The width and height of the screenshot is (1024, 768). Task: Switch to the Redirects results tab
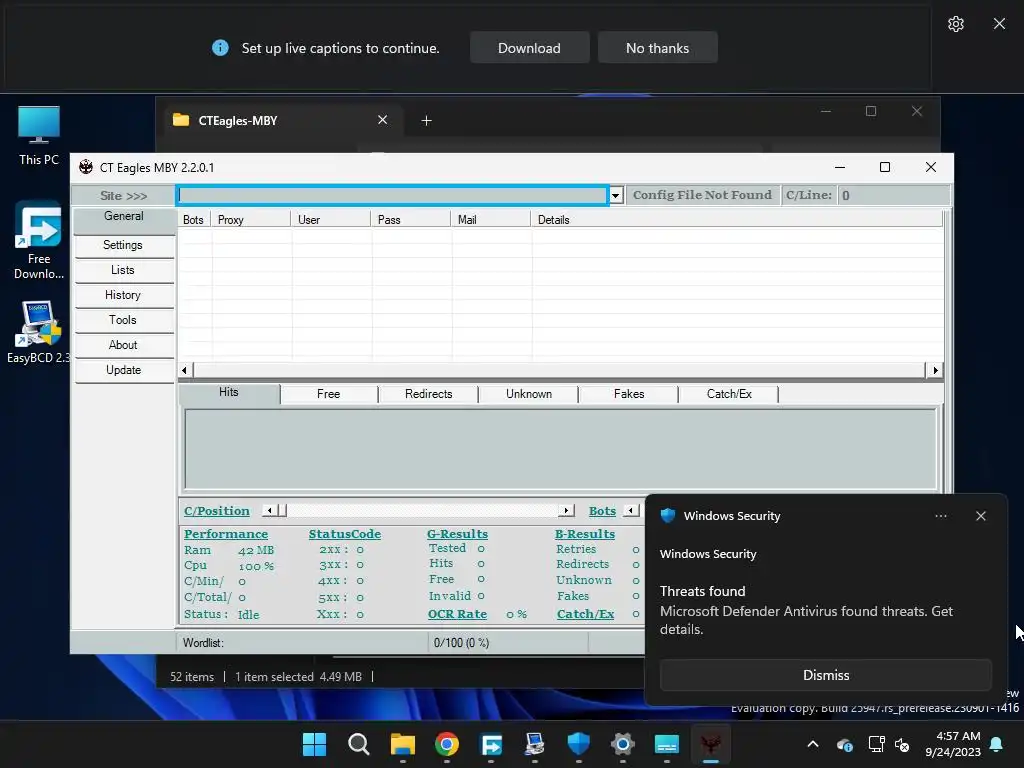[429, 394]
